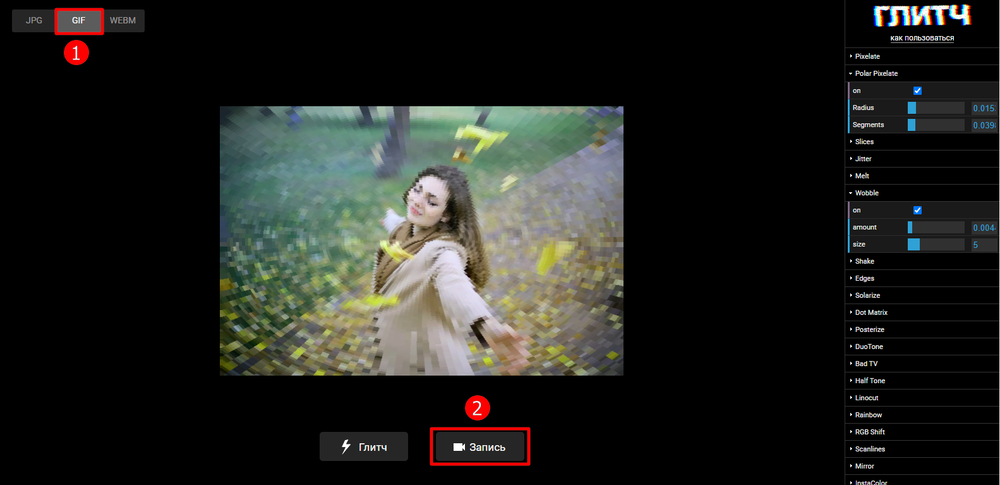Viewport: 1000px width, 485px height.
Task: Click the Глитч button
Action: point(364,447)
